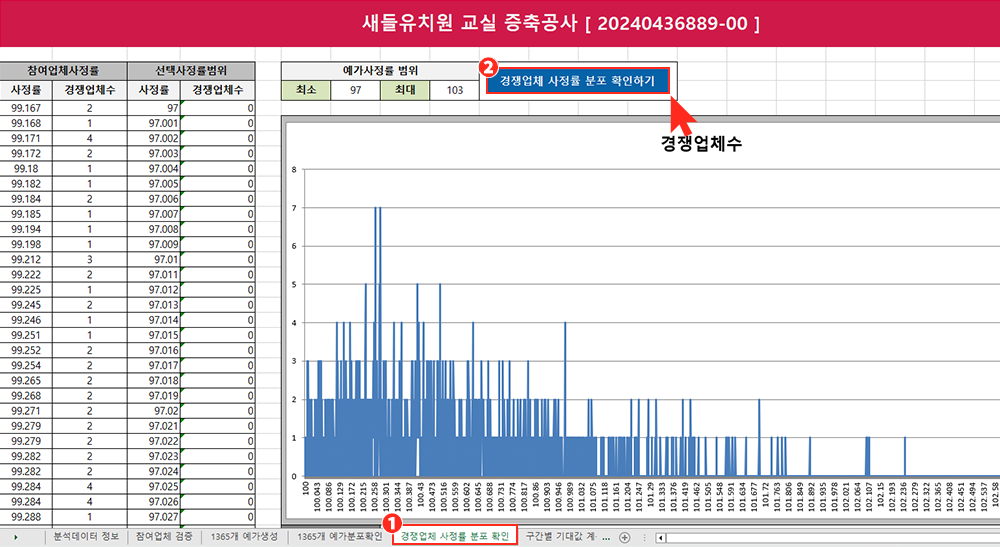Viewport: 1000px width, 547px height.
Task: Select the cell containing 99.172
Action: (26, 154)
